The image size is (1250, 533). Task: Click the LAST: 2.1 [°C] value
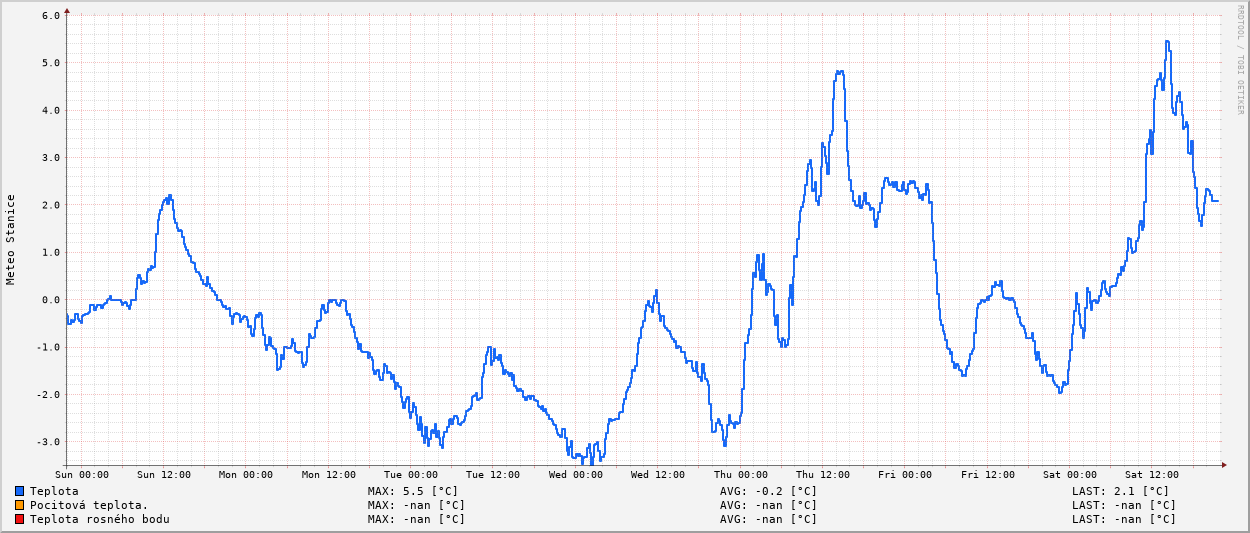(1120, 491)
